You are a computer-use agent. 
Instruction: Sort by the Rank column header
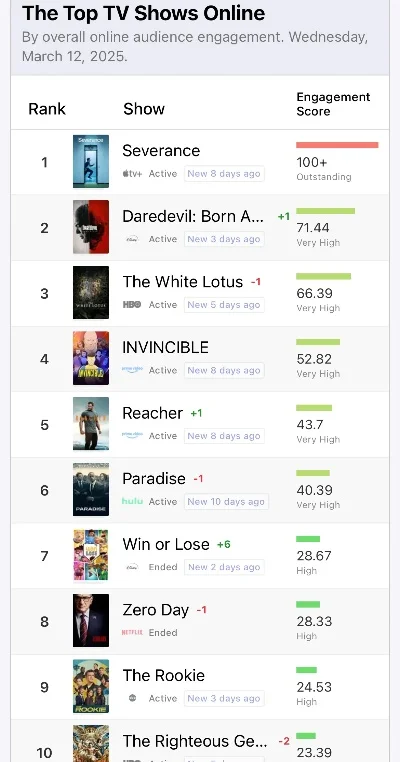click(47, 109)
